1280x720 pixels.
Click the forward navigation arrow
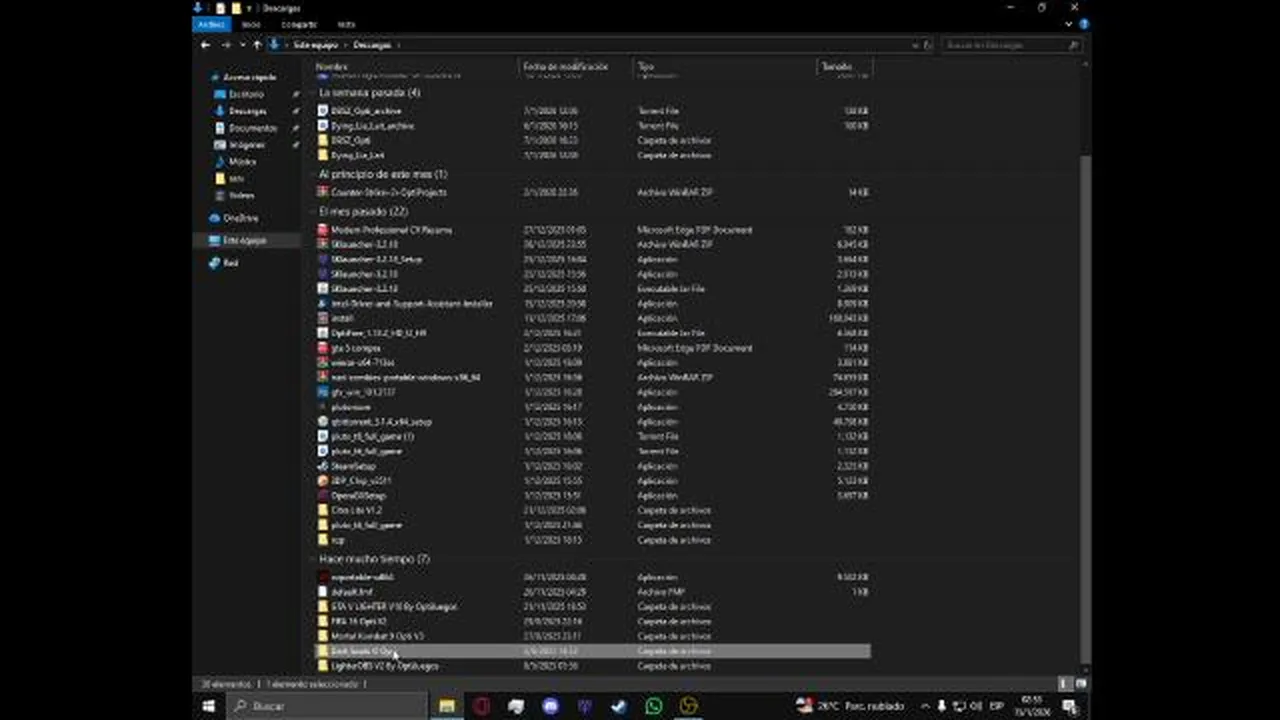coord(226,45)
